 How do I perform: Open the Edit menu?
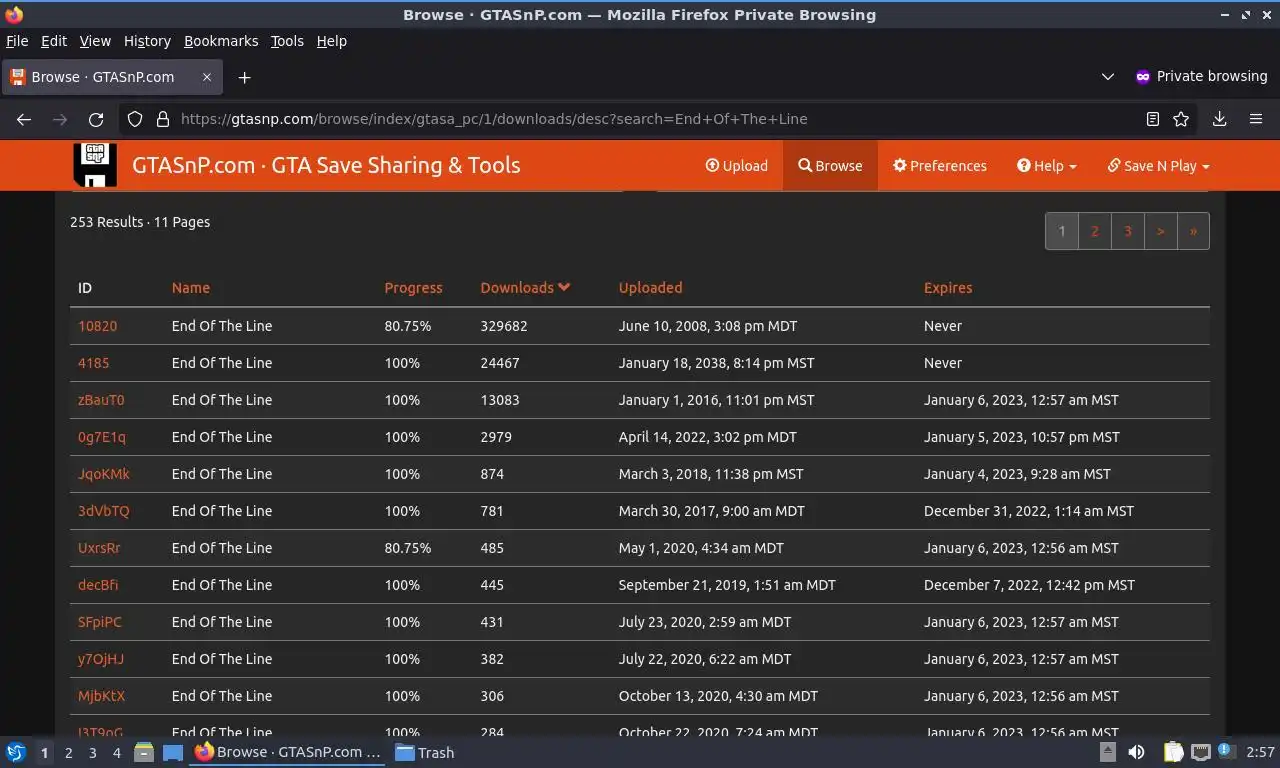(54, 41)
